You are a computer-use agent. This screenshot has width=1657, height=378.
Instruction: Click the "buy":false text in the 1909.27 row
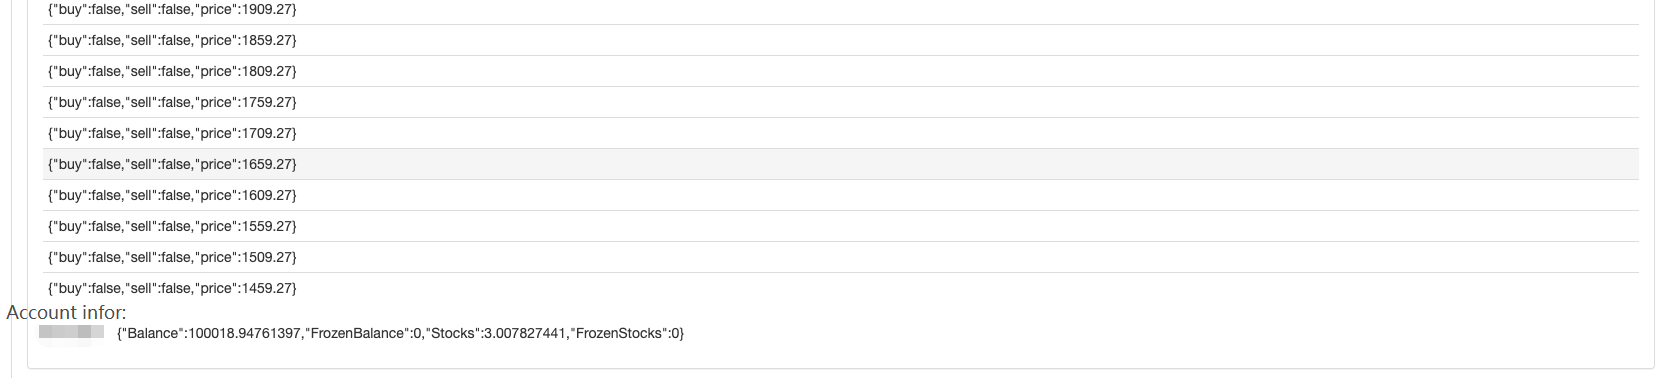(x=87, y=9)
